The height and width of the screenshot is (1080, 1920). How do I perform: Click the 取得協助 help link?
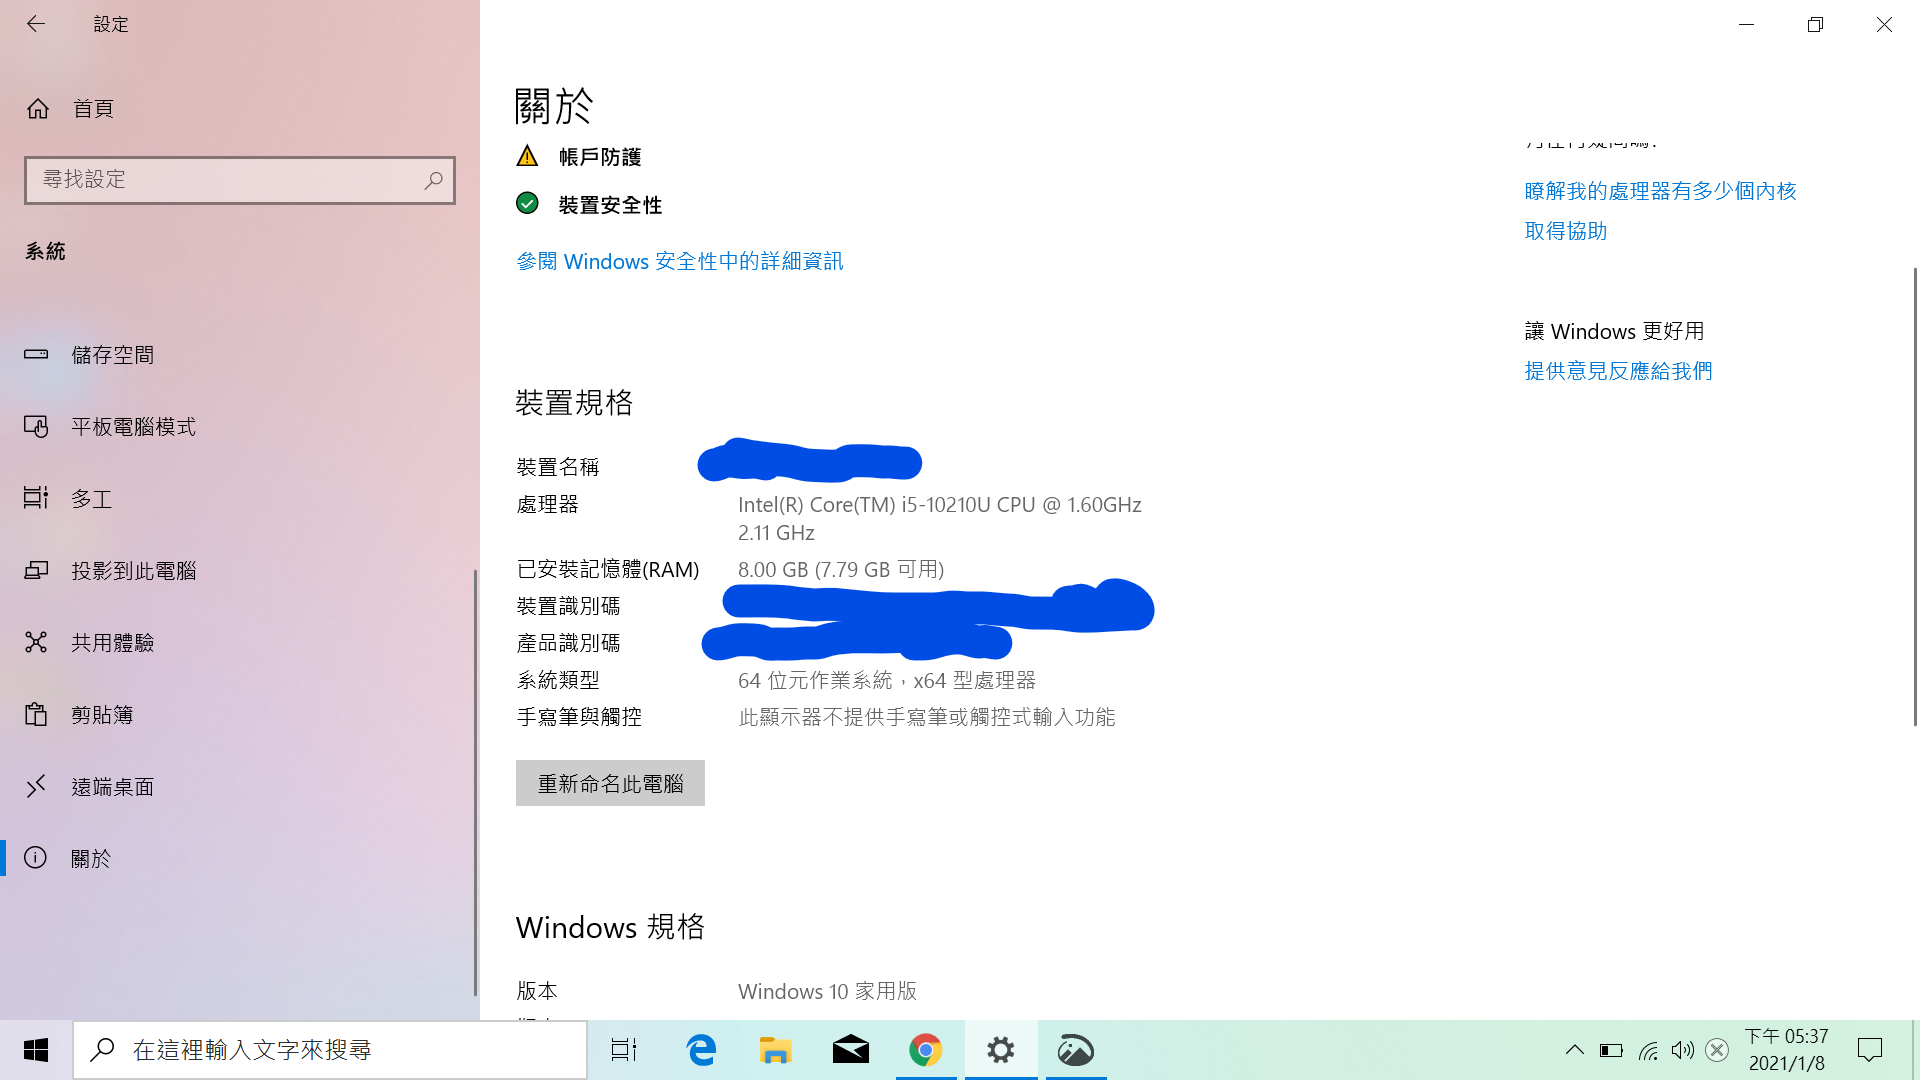point(1565,231)
